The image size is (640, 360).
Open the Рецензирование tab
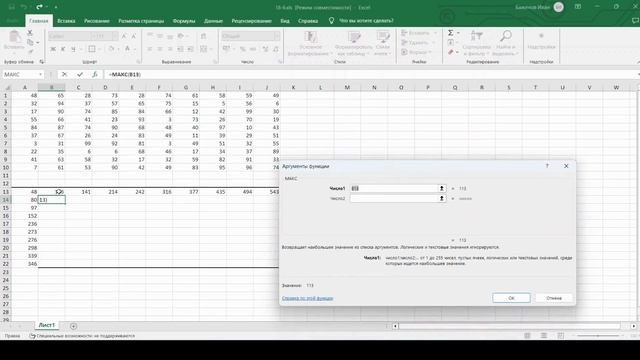[251, 20]
